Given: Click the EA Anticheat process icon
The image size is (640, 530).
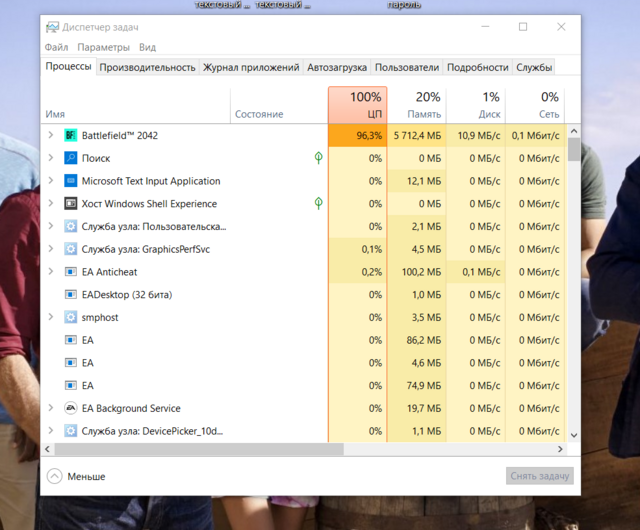Looking at the screenshot, I should point(71,271).
